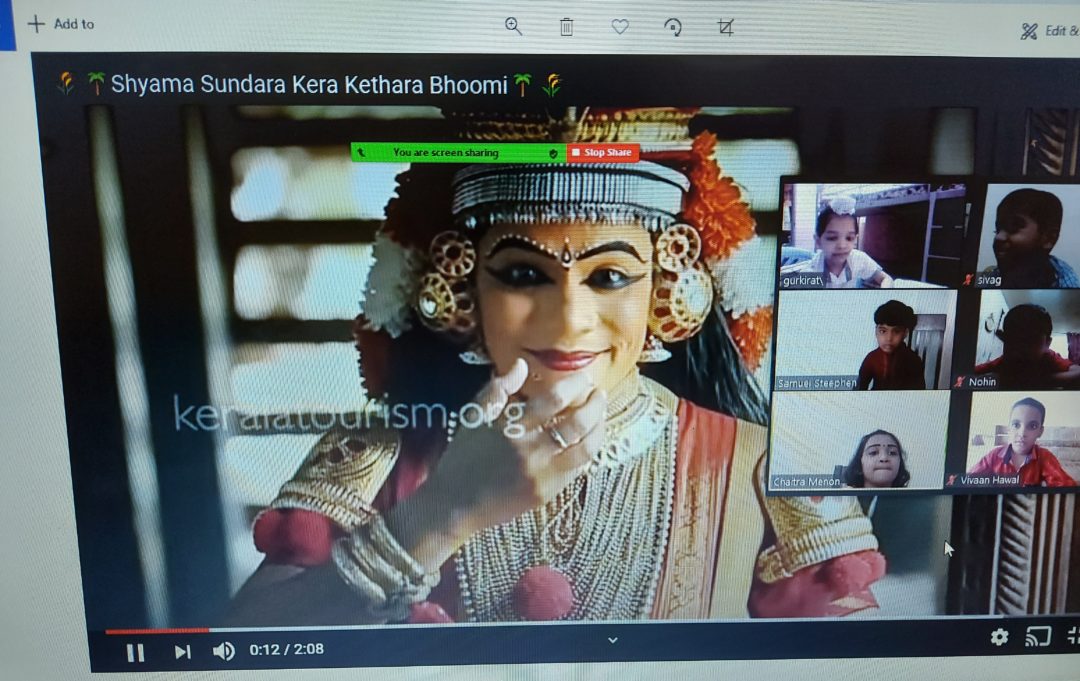Image resolution: width=1080 pixels, height=681 pixels.
Task: Select the Chaitra Menon video tile
Action: (x=858, y=441)
